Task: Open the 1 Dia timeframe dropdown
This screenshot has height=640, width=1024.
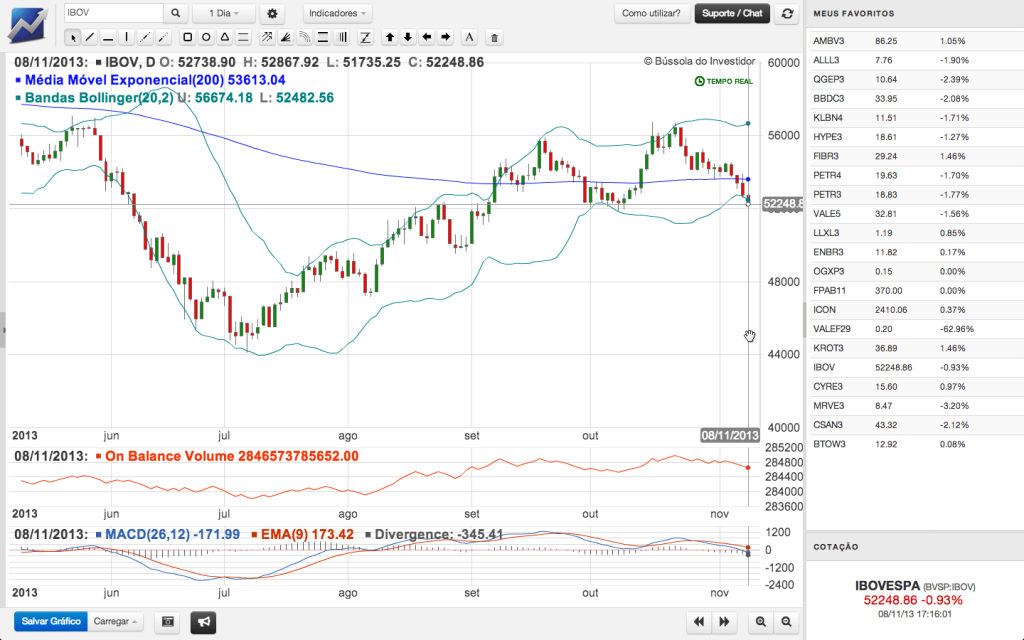Action: [224, 13]
